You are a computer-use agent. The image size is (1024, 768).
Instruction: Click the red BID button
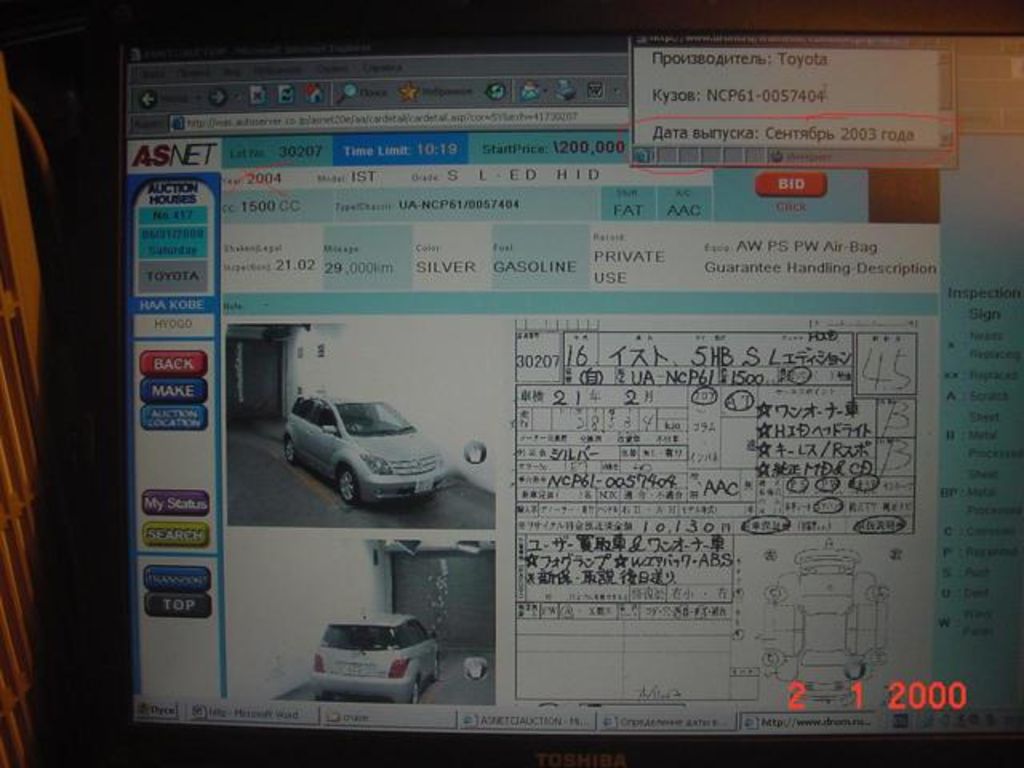[791, 185]
